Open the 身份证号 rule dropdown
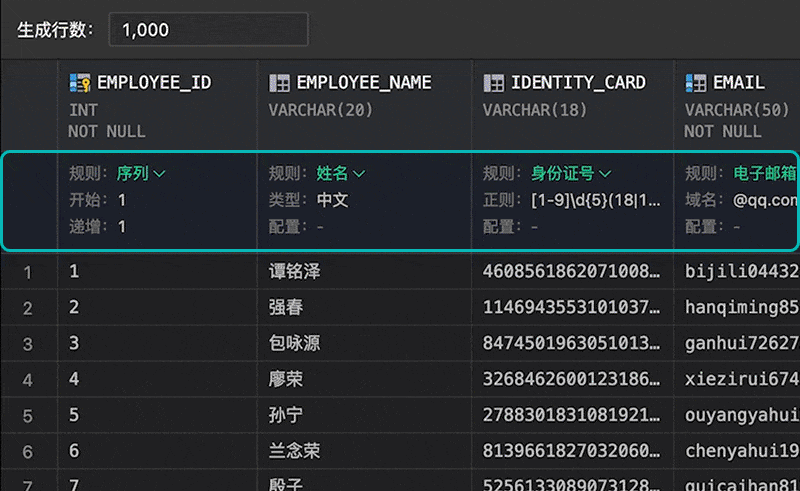Screen dimensions: 800x491 pyautogui.click(x=571, y=174)
